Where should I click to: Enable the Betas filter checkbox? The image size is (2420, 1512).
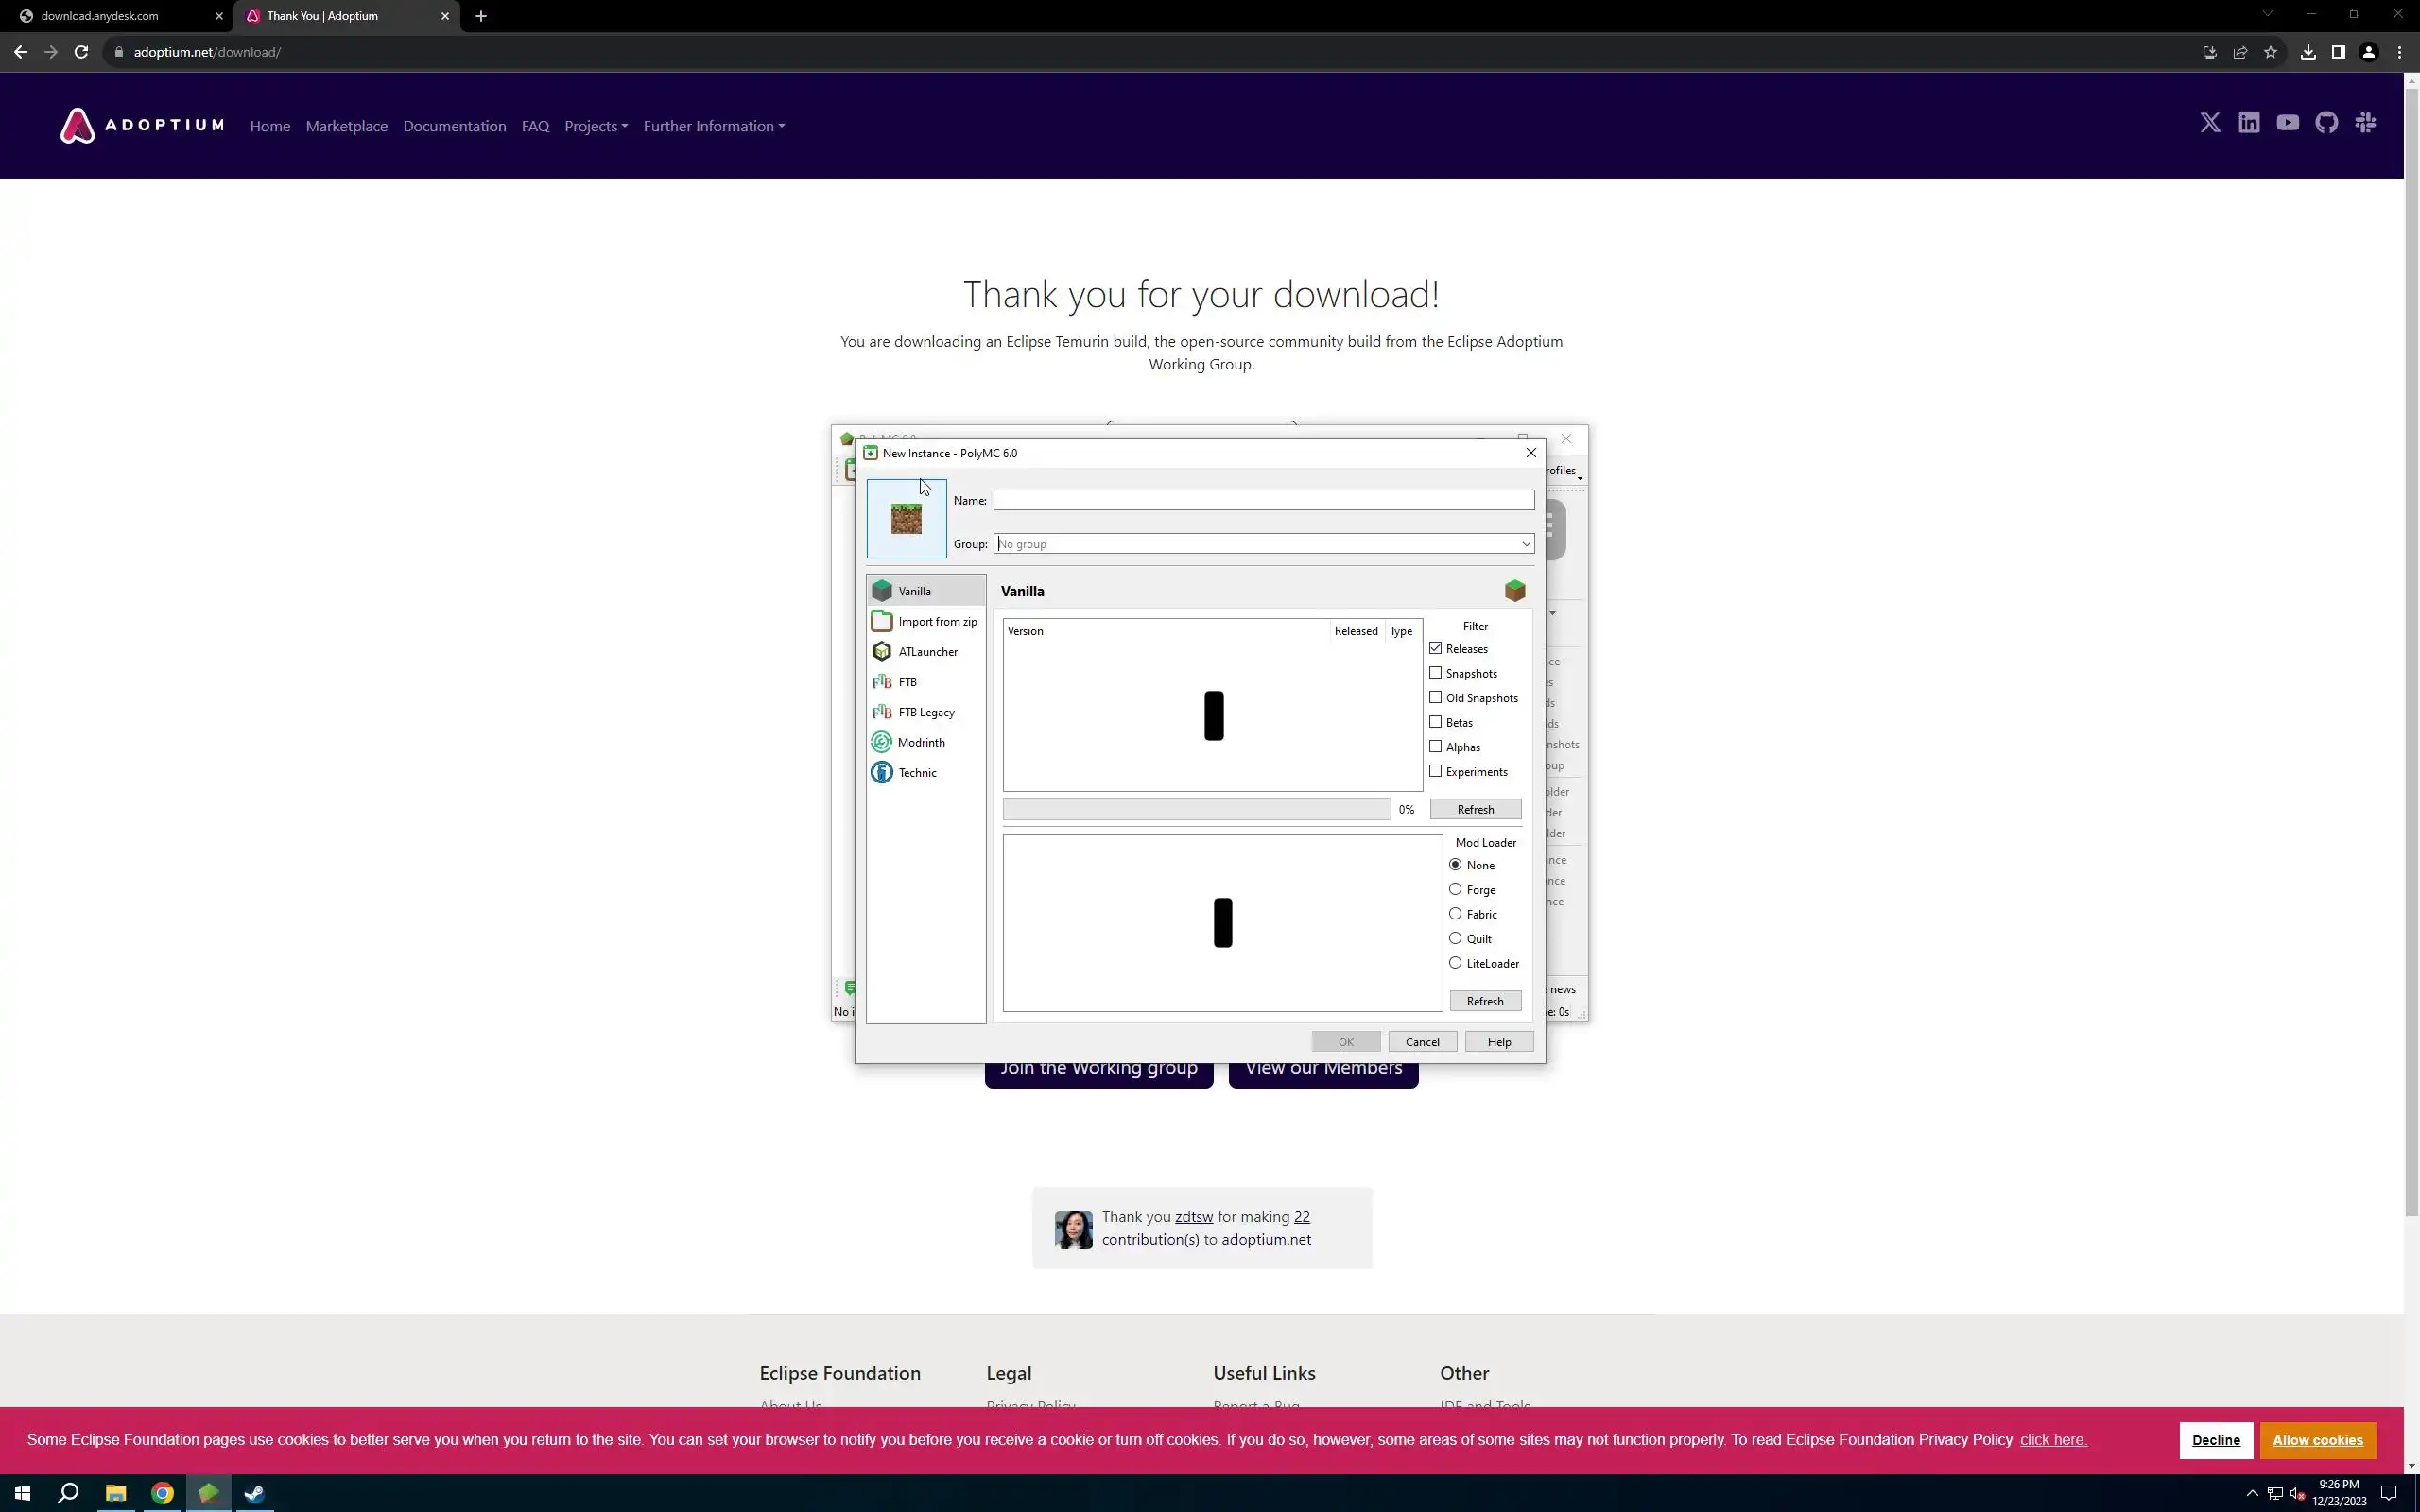1436,722
